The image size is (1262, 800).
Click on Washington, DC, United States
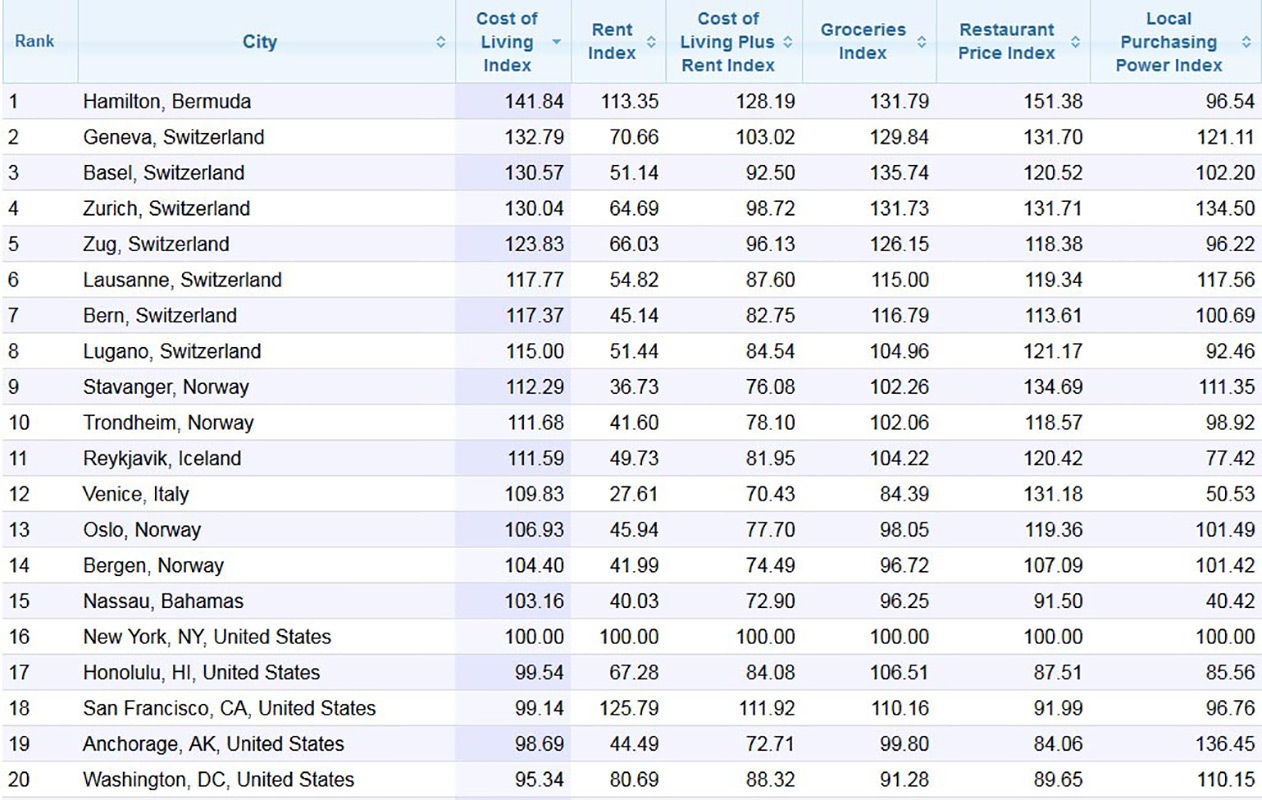(x=218, y=779)
